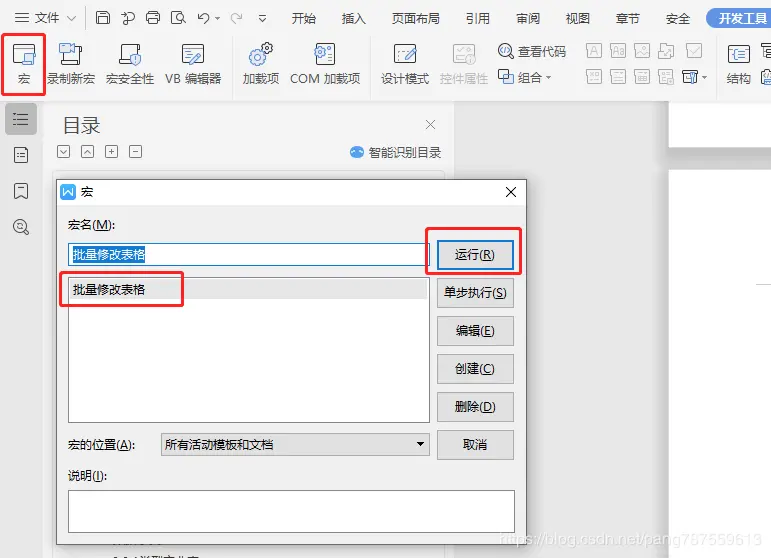Click the 结构 structure button
This screenshot has height=558, width=771.
point(739,64)
